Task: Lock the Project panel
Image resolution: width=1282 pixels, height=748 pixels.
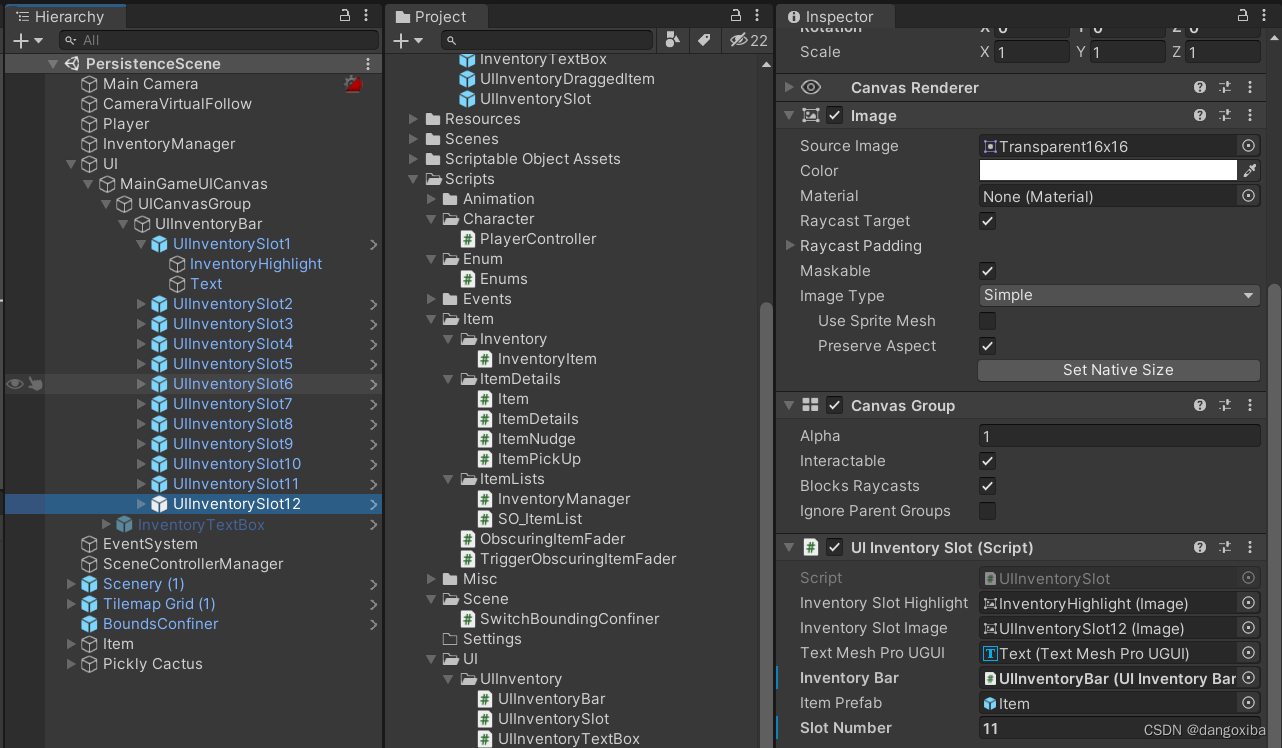Action: point(734,15)
